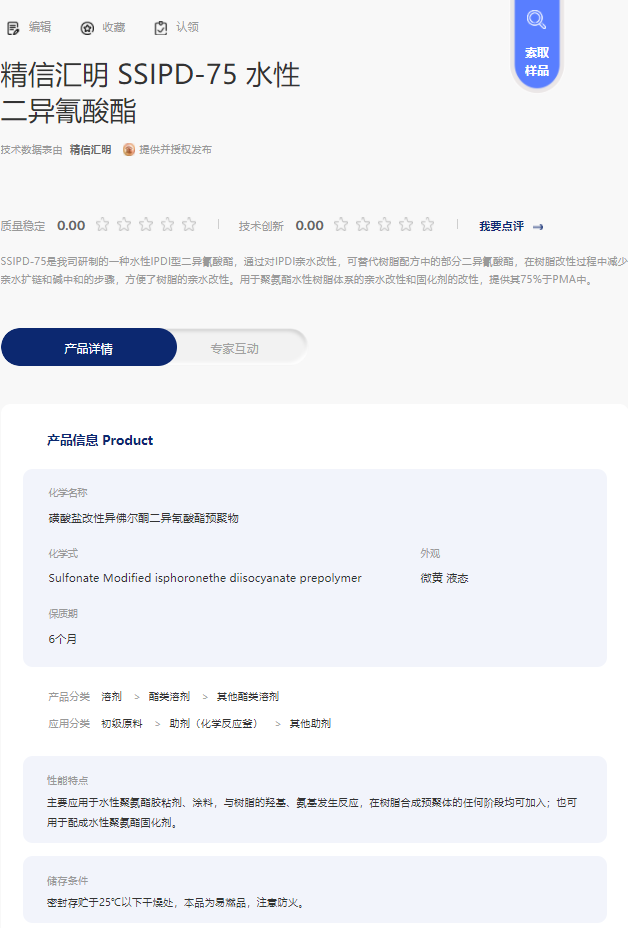This screenshot has width=628, height=928.
Task: Click the 保质期 field label
Action: click(63, 614)
